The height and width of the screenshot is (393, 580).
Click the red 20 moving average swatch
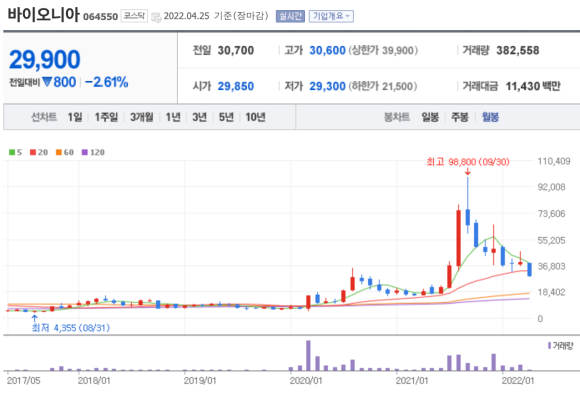click(33, 152)
